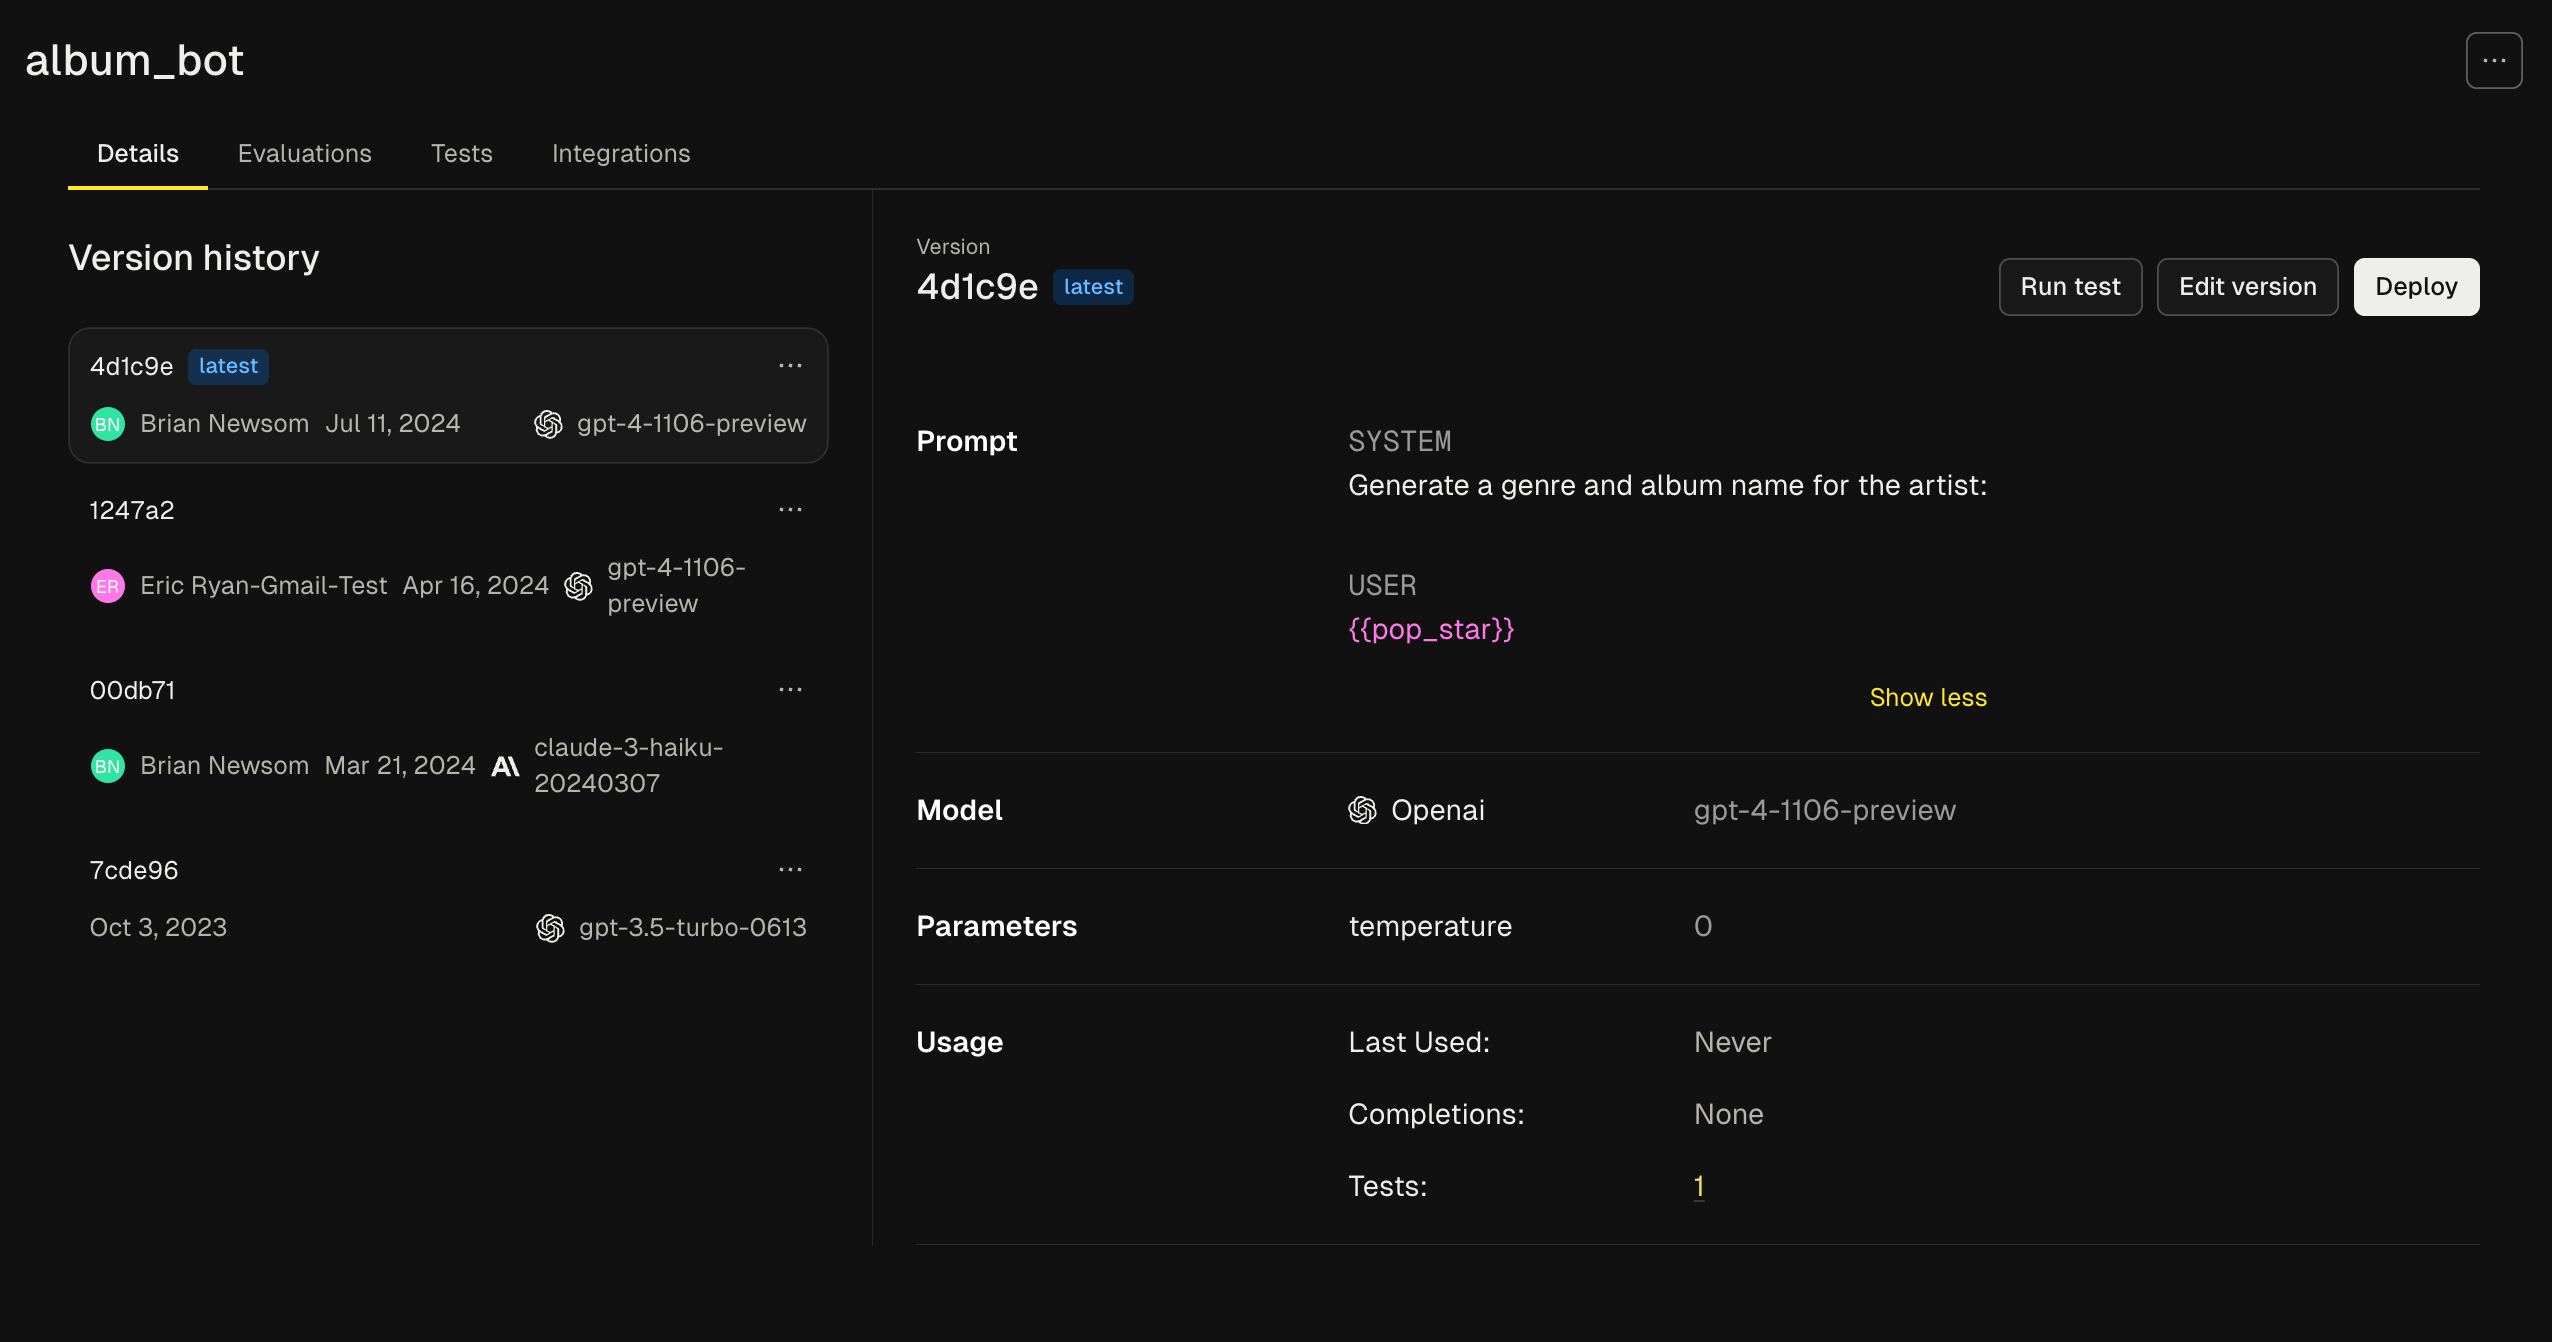The width and height of the screenshot is (2552, 1342).
Task: Click the Anthropic logo on version 00db71
Action: 505,766
